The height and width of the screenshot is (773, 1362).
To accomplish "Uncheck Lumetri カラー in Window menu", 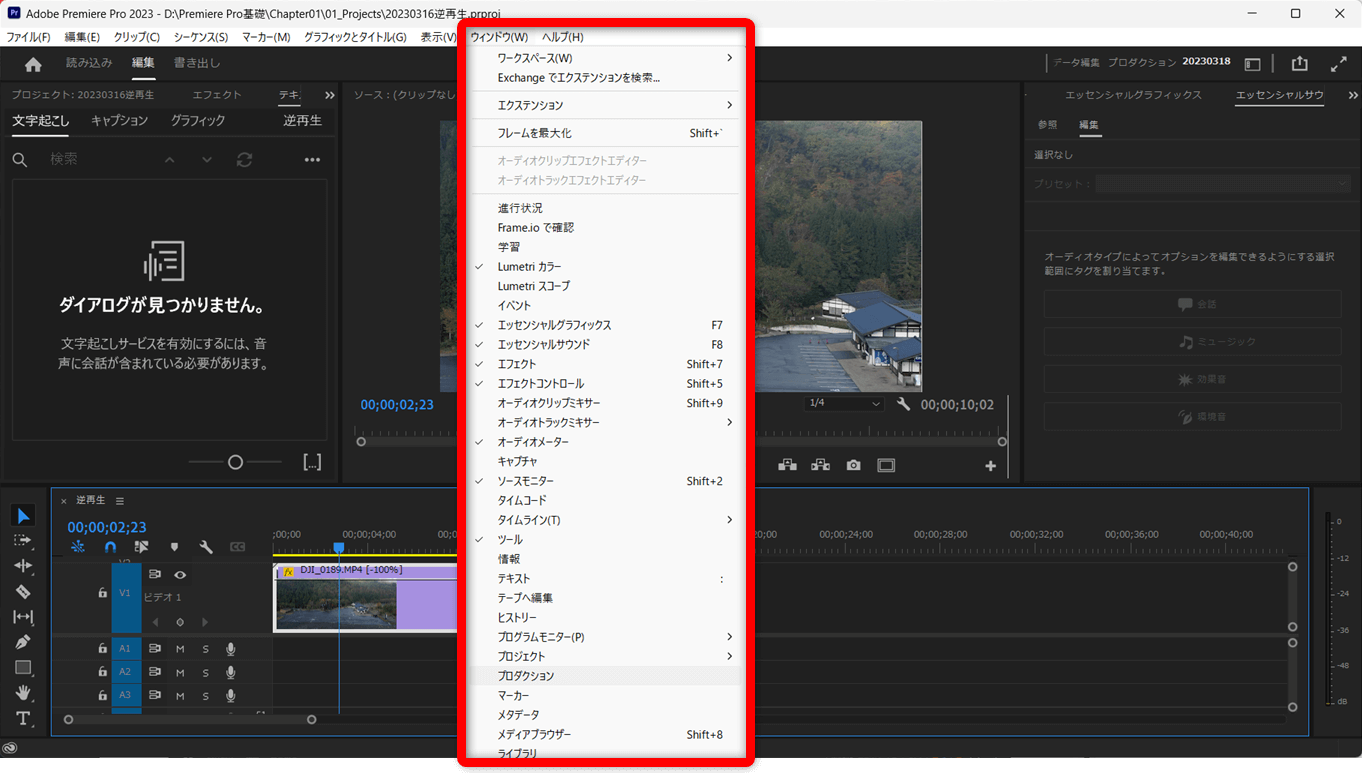I will pos(604,267).
